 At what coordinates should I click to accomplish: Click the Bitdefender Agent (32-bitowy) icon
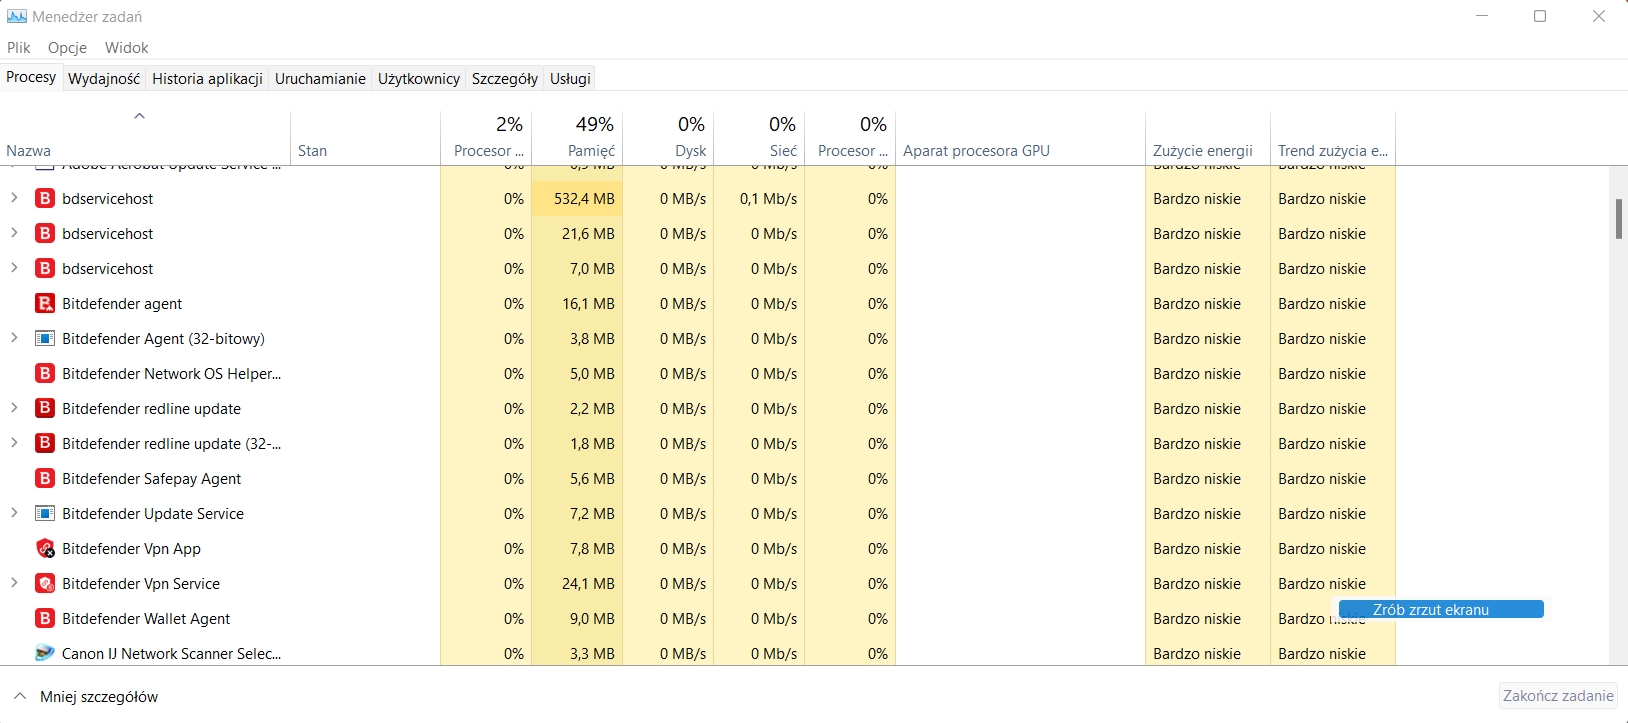(x=45, y=339)
